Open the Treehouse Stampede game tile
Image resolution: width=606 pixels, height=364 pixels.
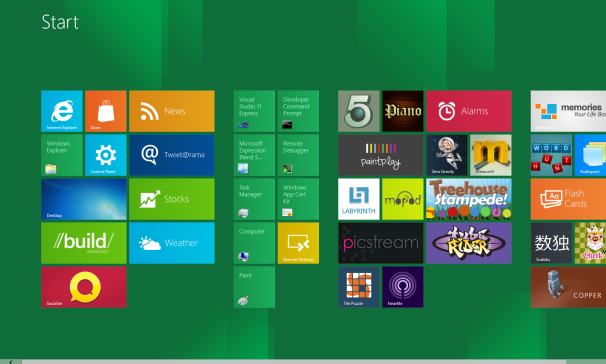tap(469, 199)
